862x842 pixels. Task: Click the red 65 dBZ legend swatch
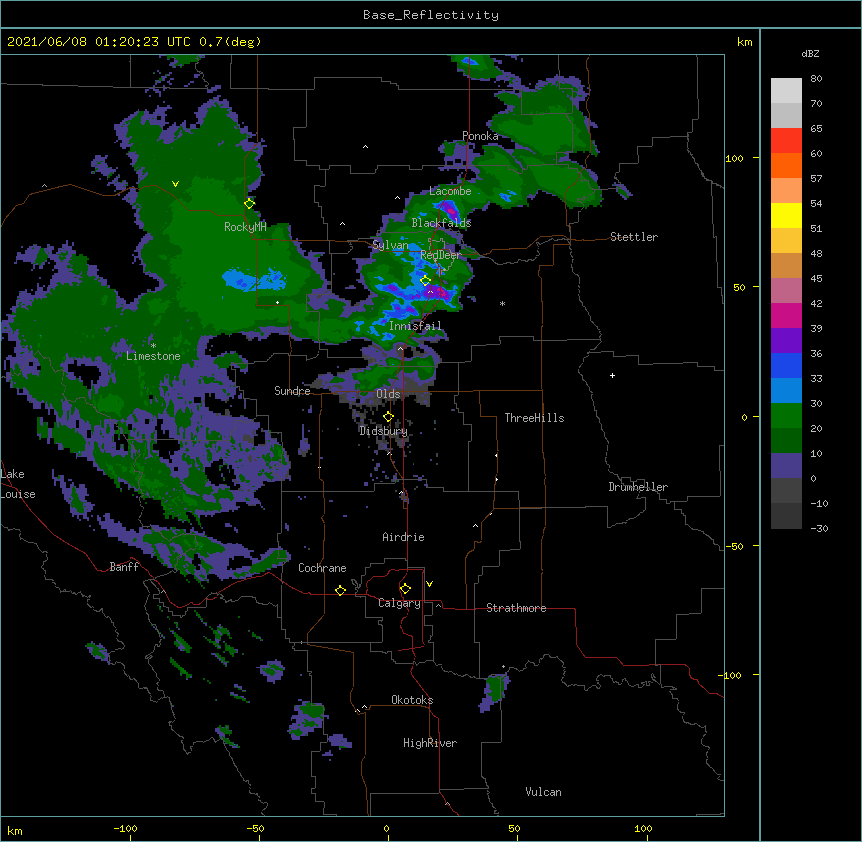[786, 141]
